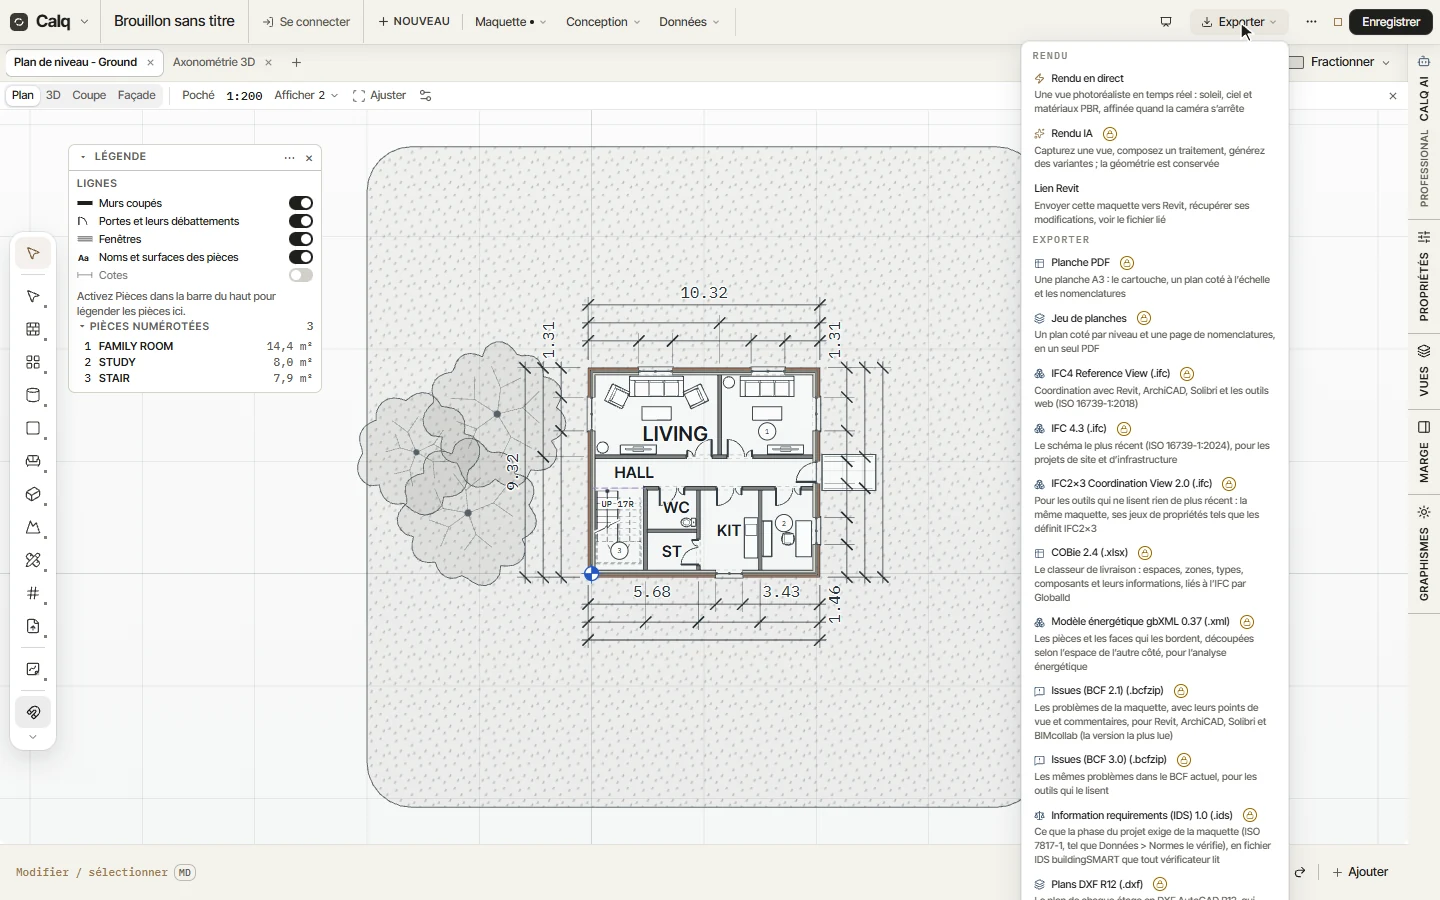The height and width of the screenshot is (900, 1440).
Task: Select the Façade view tab
Action: pos(137,96)
